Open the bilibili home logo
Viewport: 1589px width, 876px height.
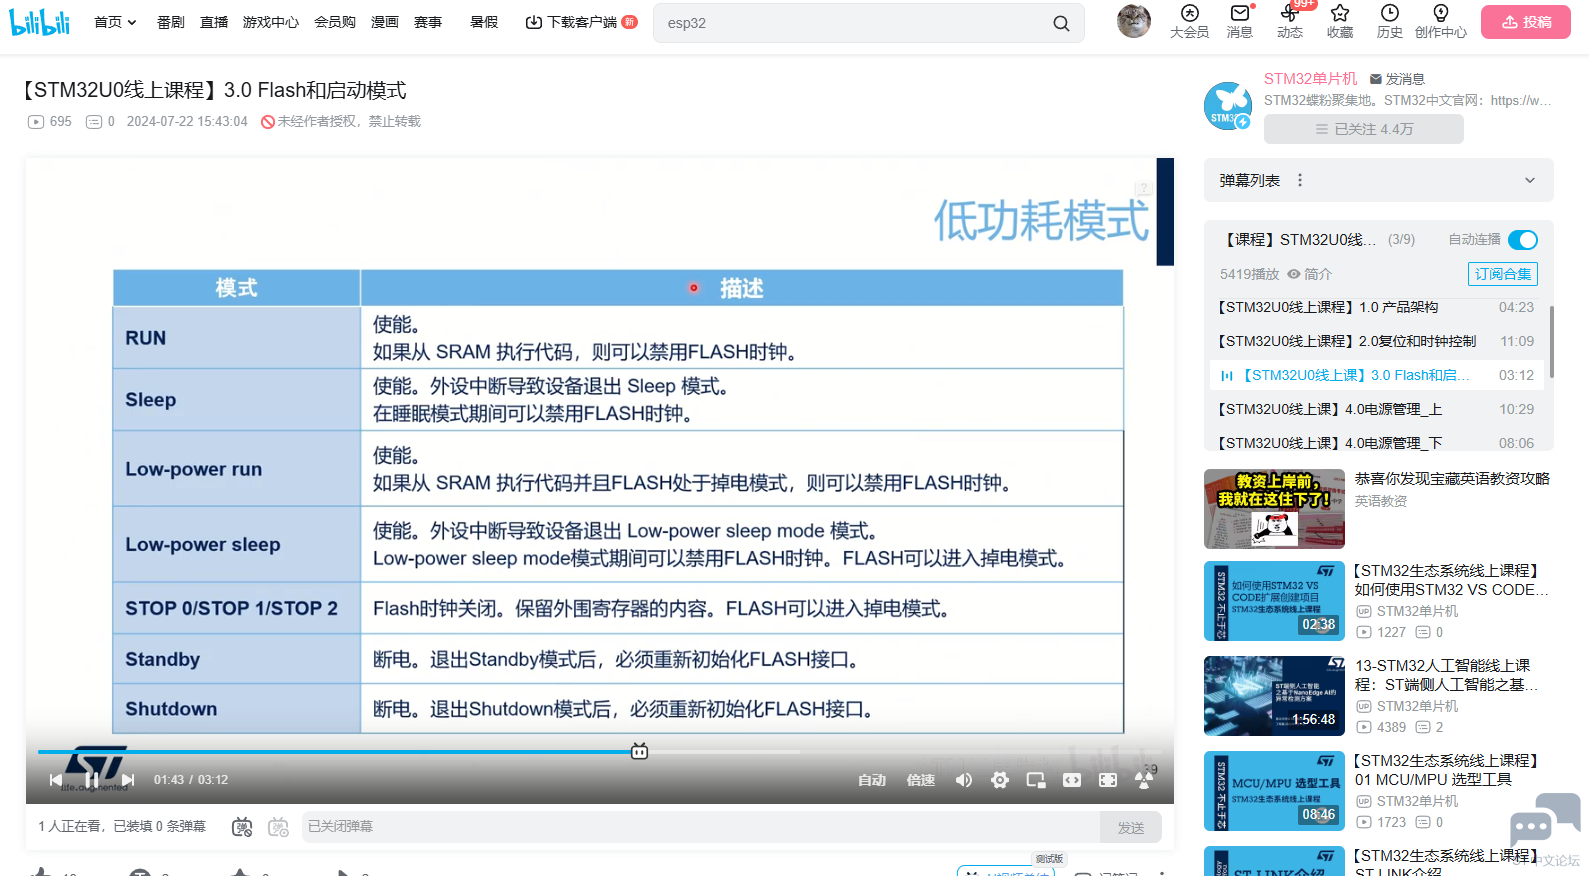[40, 22]
